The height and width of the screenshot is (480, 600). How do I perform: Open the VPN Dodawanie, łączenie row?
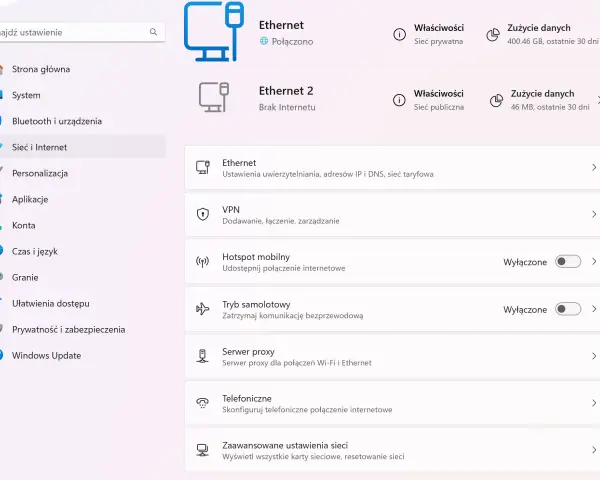tap(392, 215)
